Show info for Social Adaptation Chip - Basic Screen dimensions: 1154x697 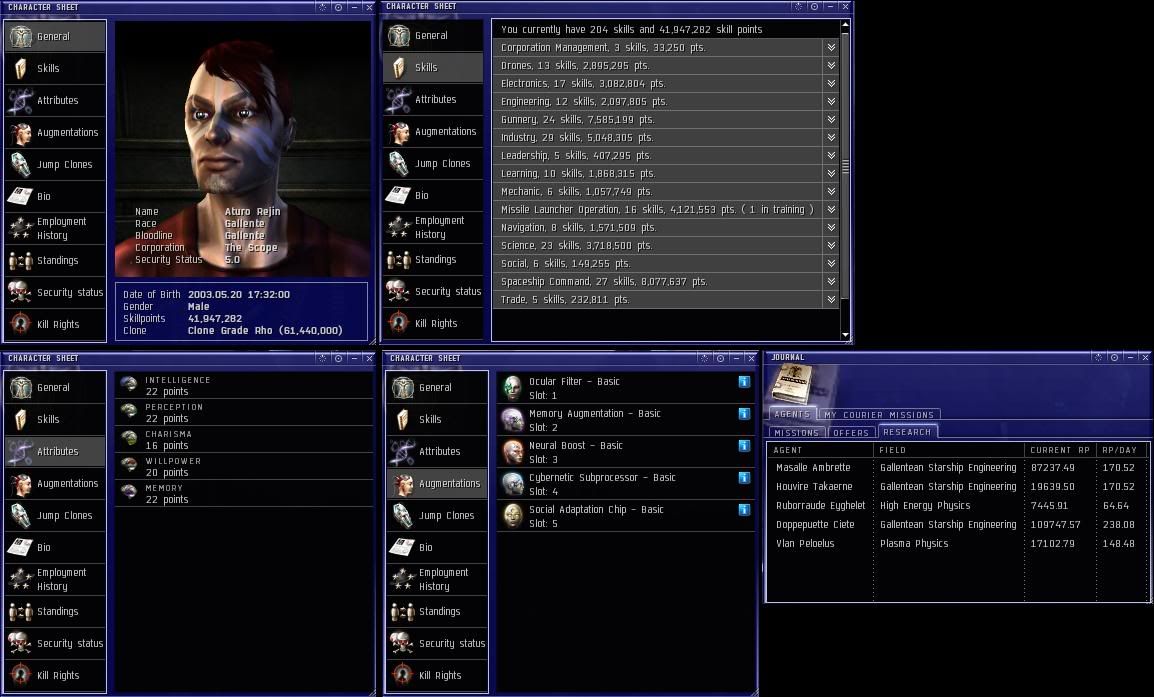744,509
